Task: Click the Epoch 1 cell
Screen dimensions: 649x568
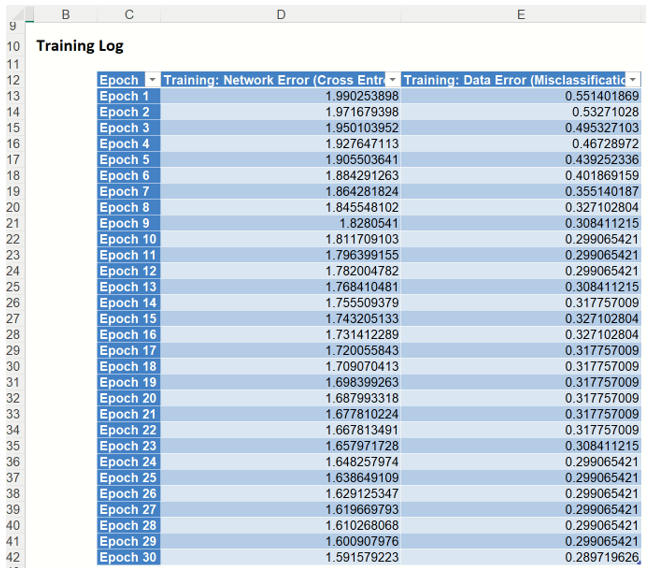Action: (129, 96)
